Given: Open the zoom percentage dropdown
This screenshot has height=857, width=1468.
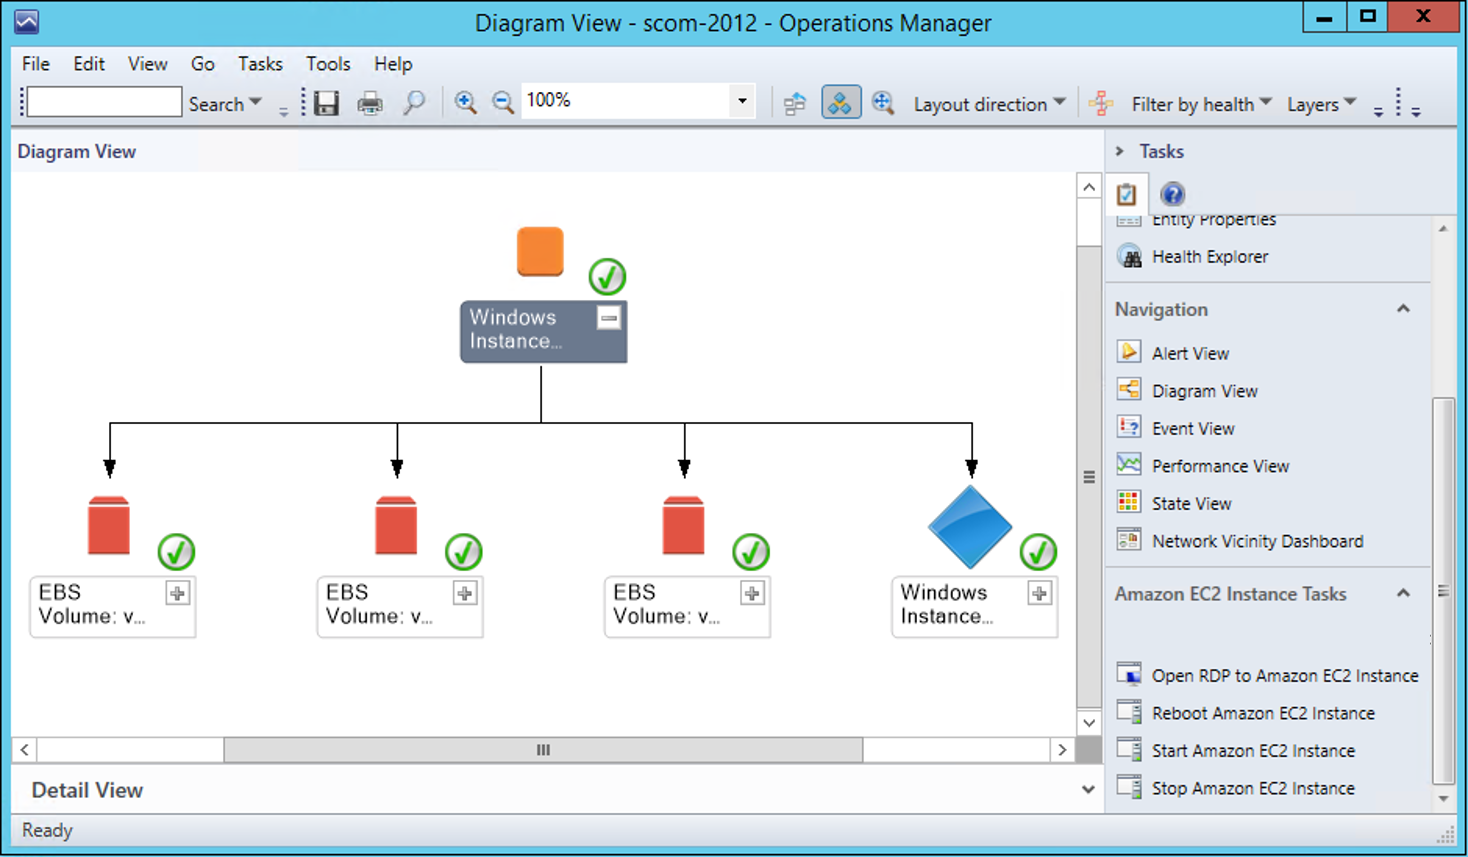Looking at the screenshot, I should (x=742, y=101).
